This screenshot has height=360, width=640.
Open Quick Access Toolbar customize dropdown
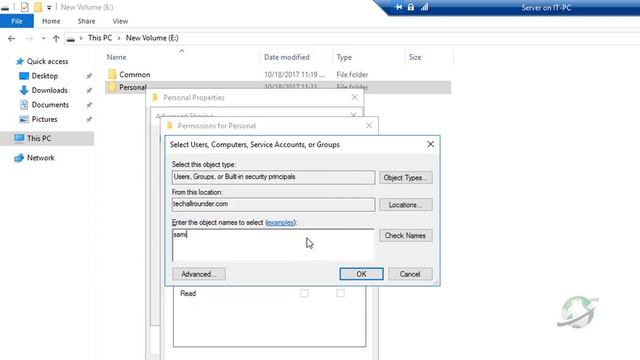click(49, 7)
